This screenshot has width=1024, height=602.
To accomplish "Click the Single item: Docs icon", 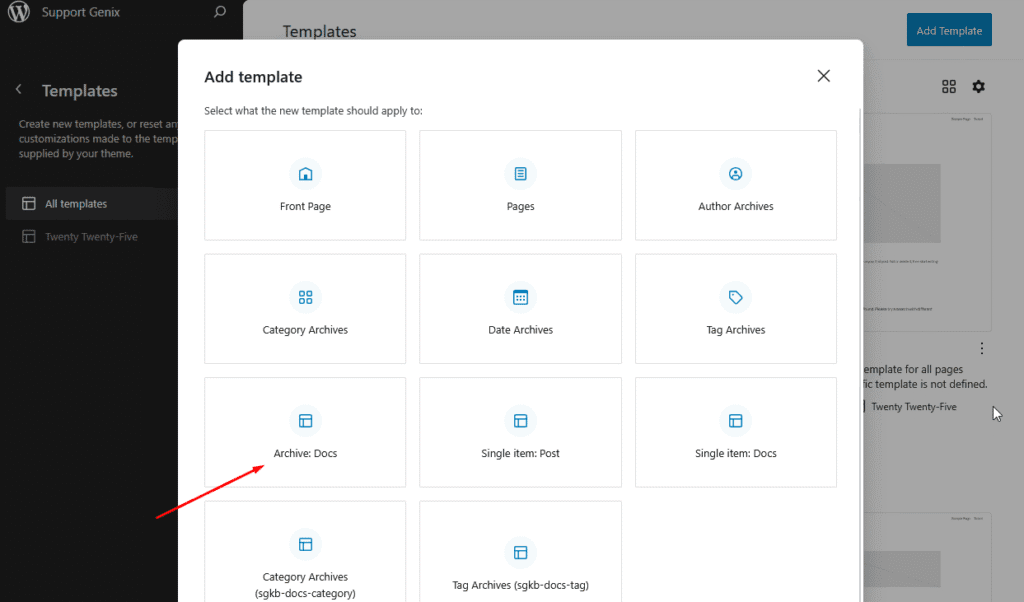I will [735, 420].
